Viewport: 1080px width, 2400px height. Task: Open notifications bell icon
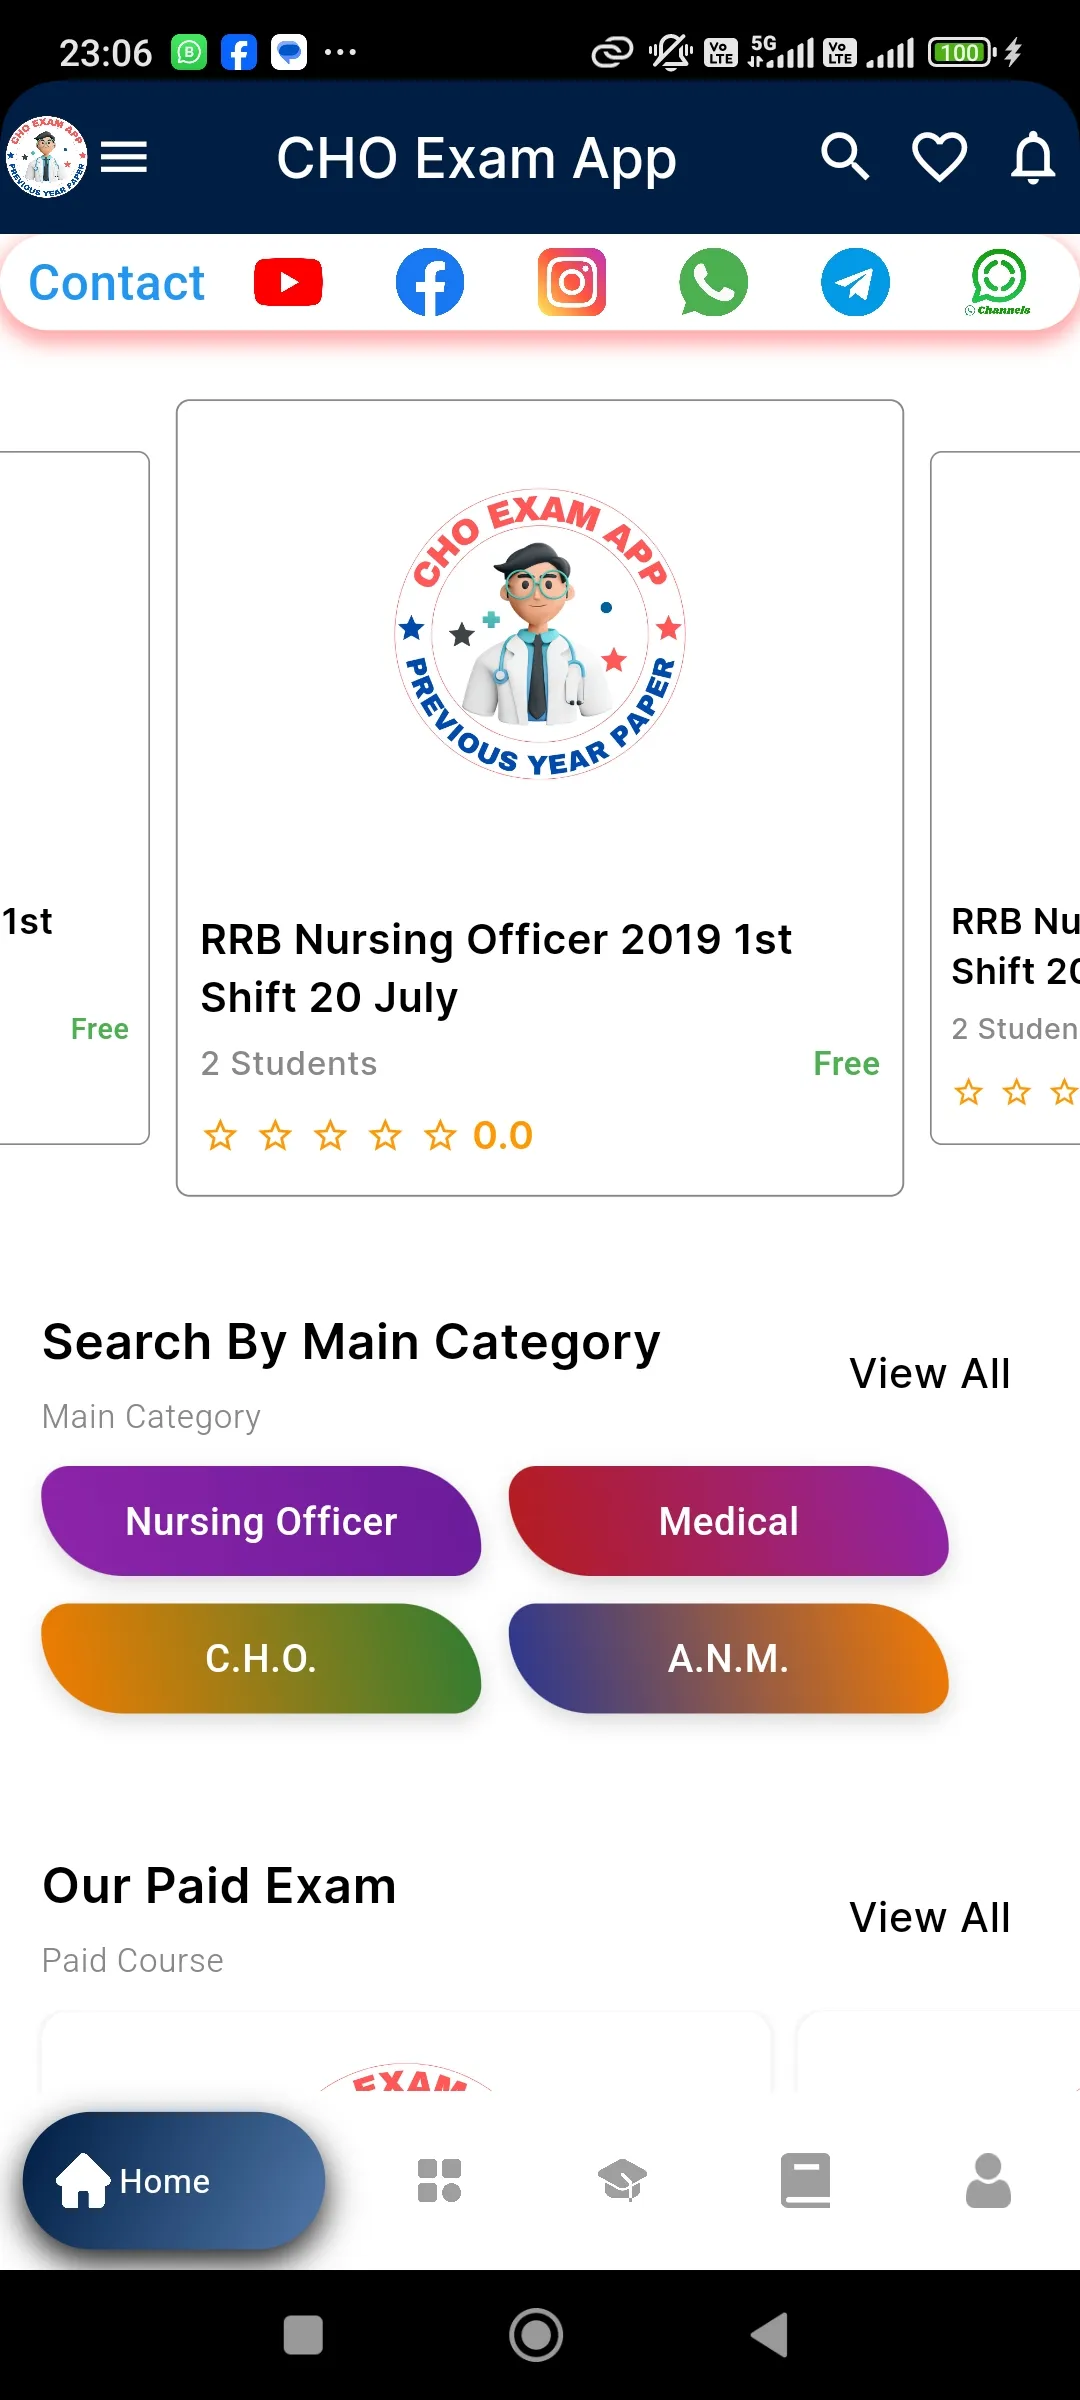coord(1033,157)
